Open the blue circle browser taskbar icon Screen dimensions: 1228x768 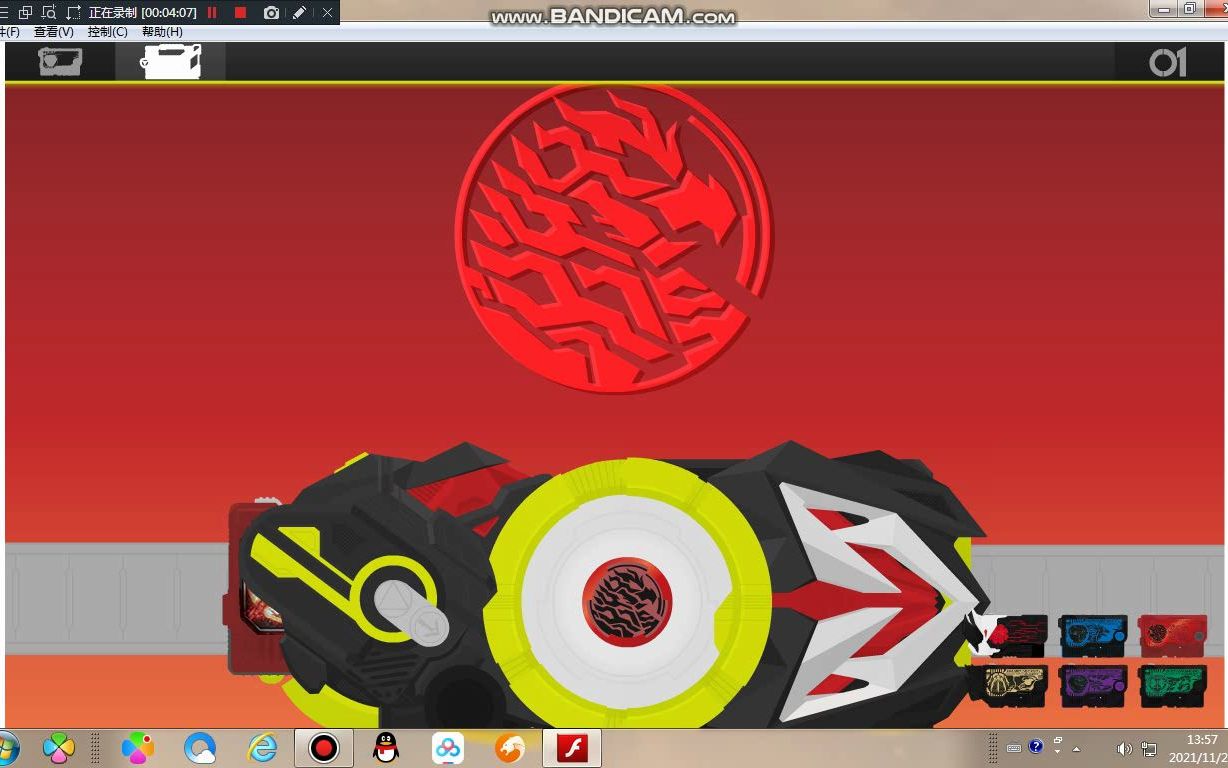[x=200, y=747]
